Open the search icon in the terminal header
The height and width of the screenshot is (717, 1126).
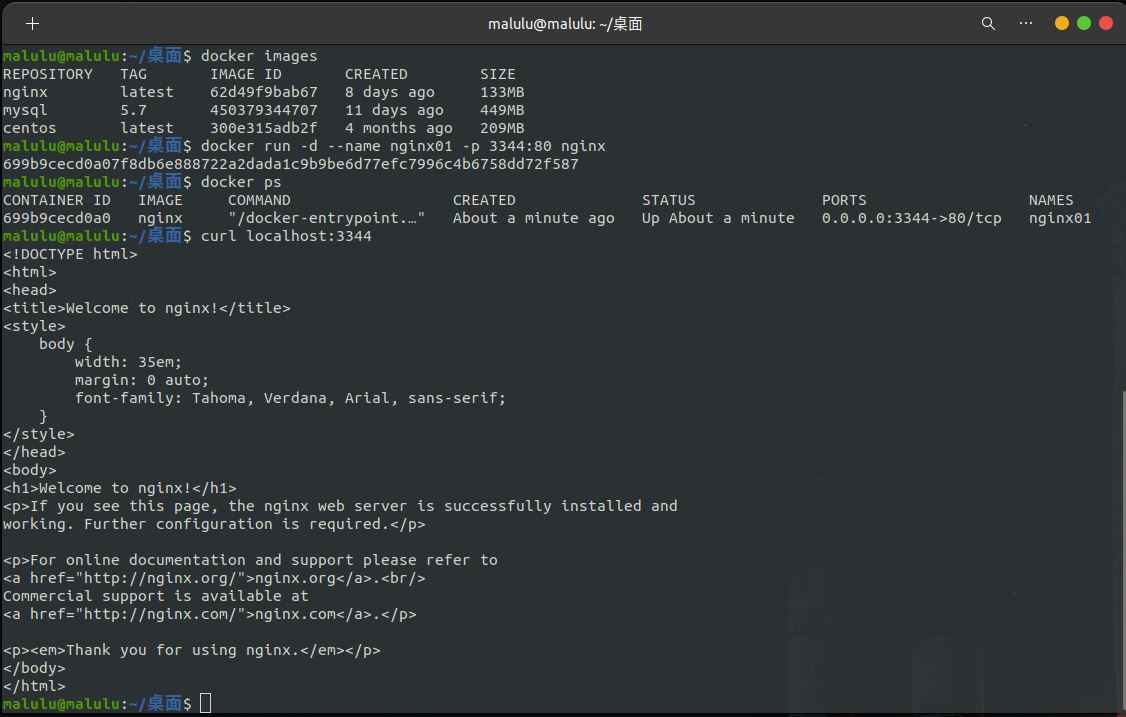tap(988, 22)
